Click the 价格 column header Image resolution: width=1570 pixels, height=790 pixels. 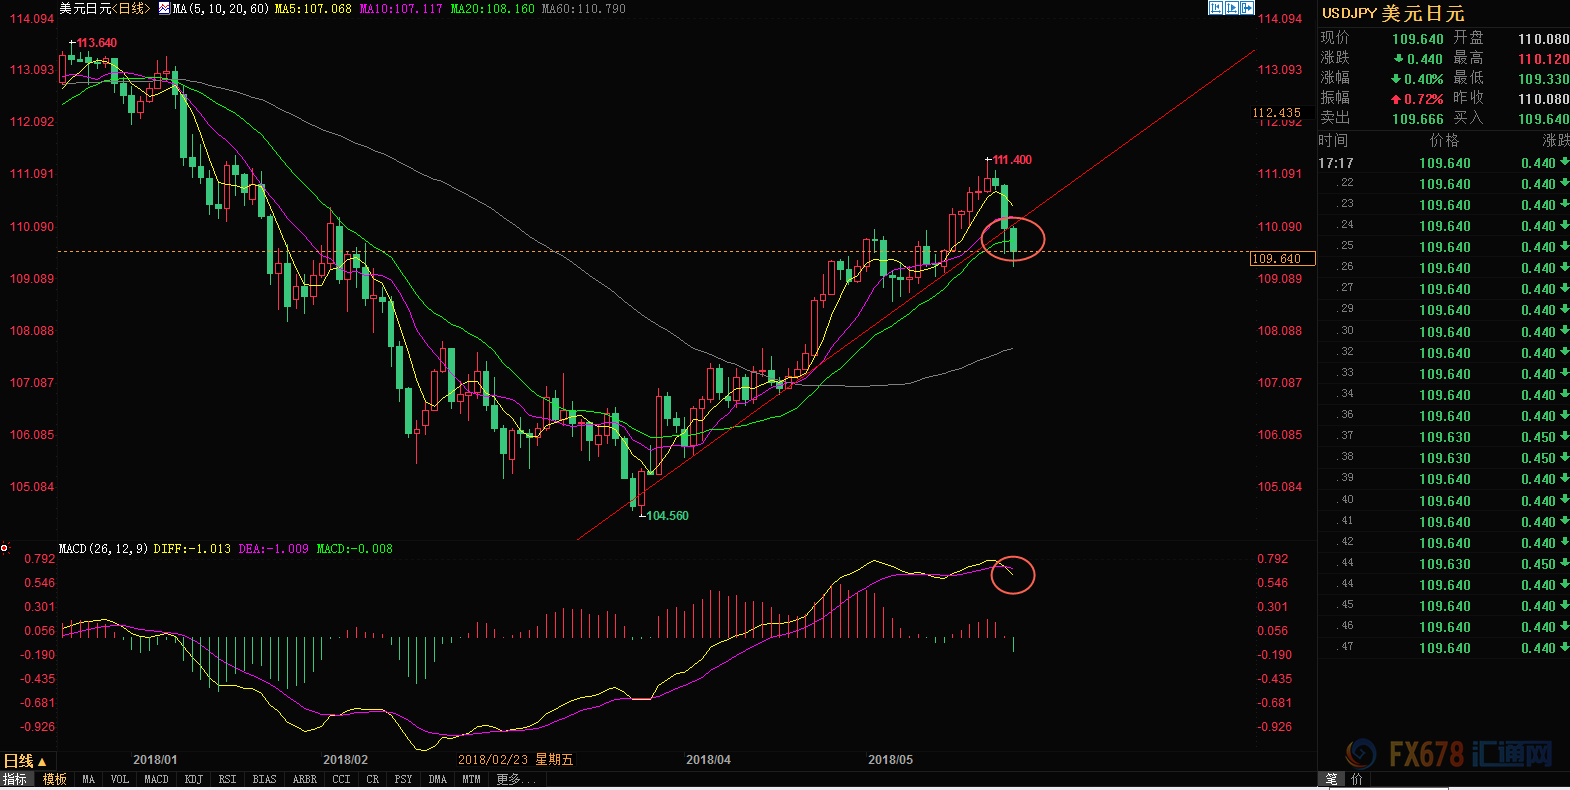click(1444, 141)
